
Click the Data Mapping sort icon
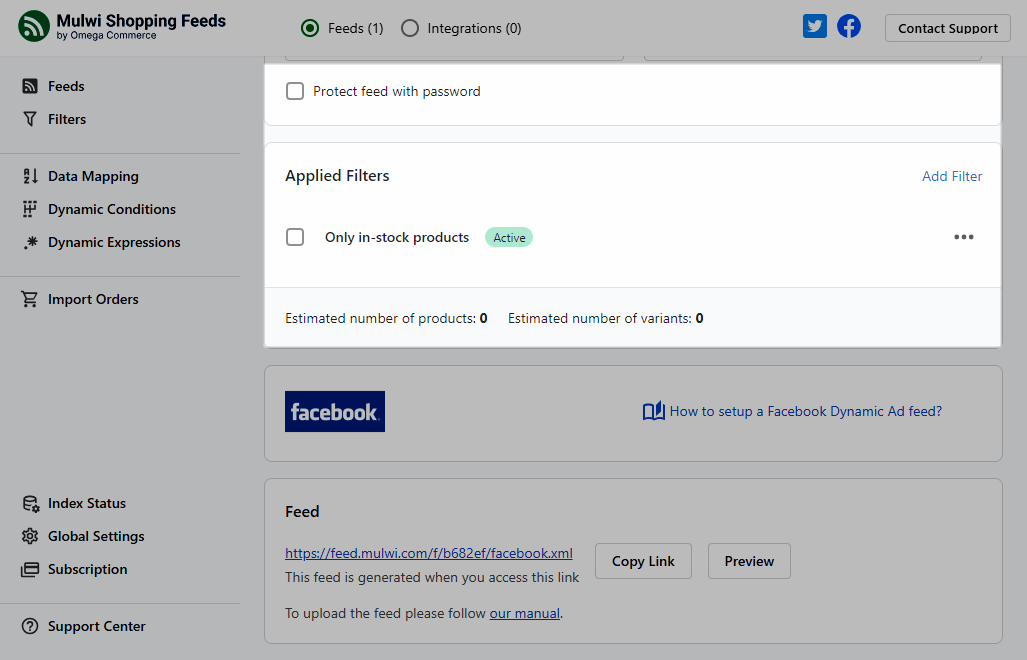pyautogui.click(x=30, y=177)
